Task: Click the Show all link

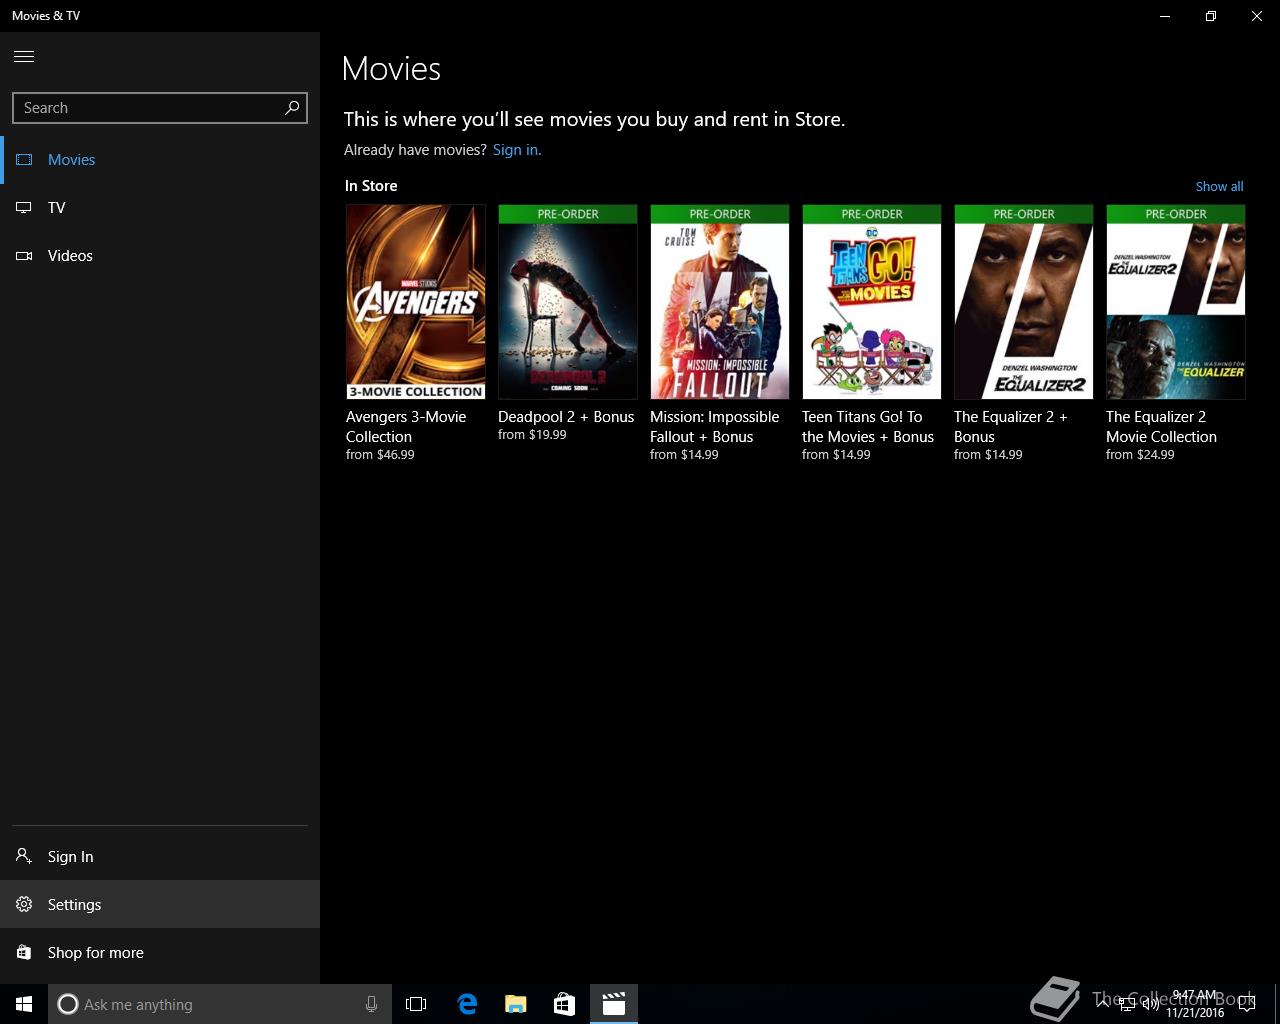Action: tap(1219, 186)
